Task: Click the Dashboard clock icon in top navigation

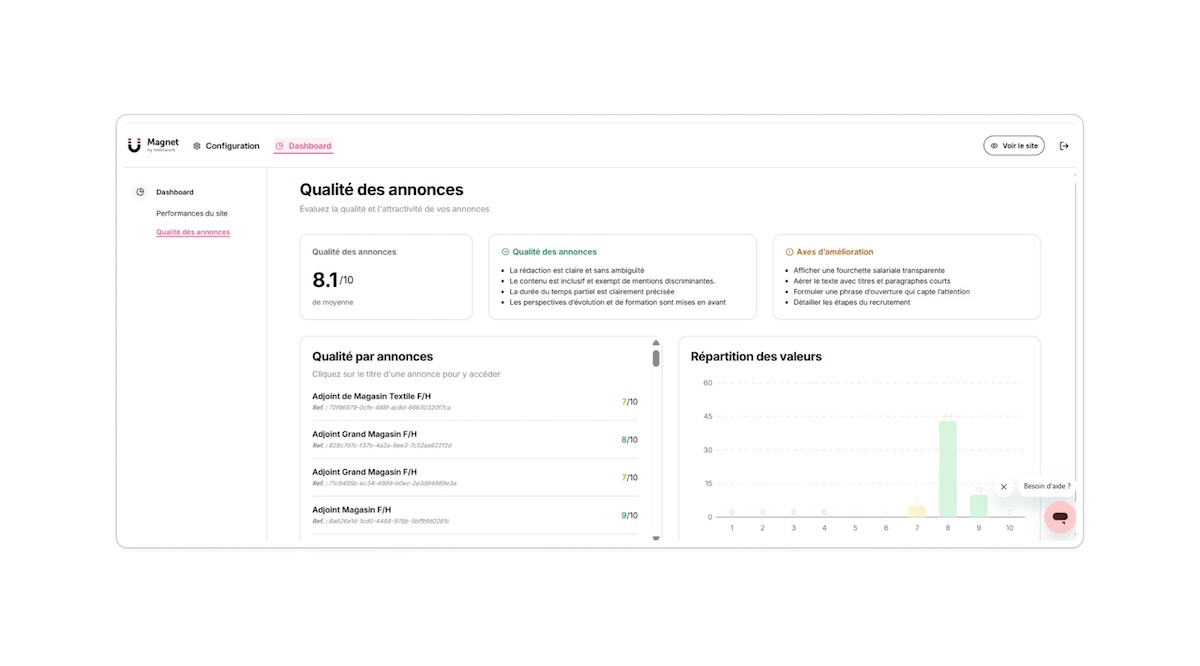Action: pos(280,146)
